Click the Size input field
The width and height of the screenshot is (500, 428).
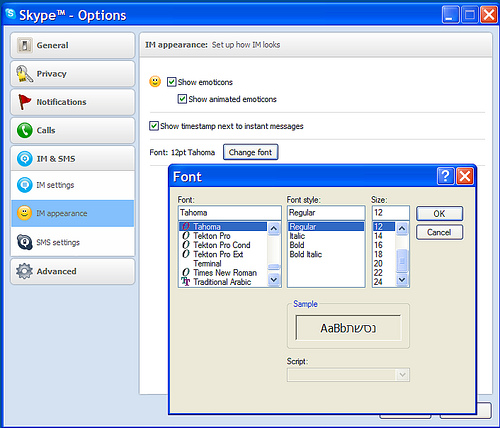tap(391, 213)
